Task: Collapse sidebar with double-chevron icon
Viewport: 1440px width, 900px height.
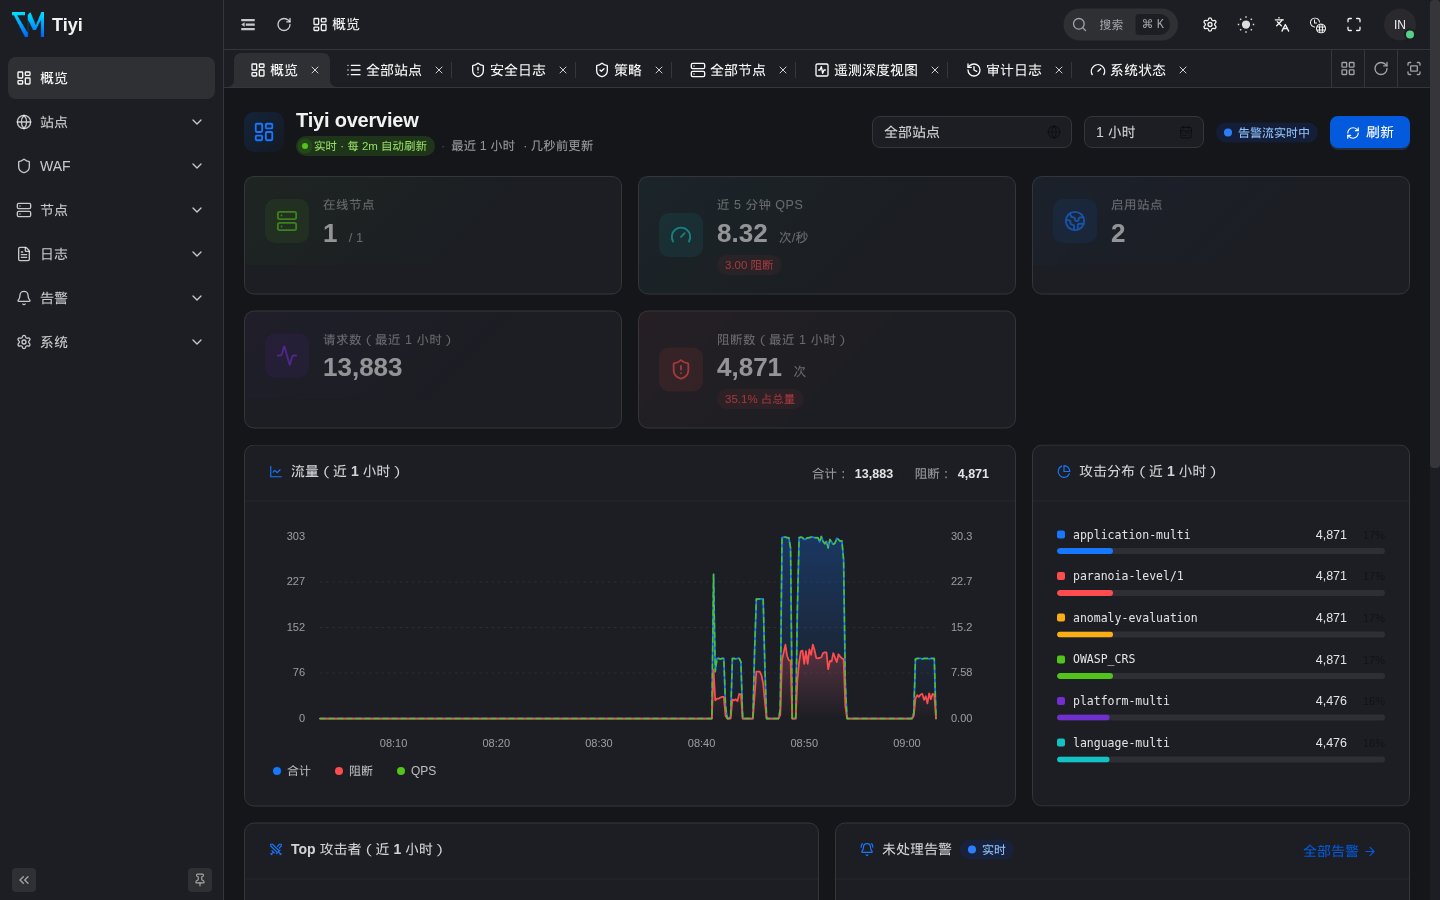Action: tap(24, 880)
